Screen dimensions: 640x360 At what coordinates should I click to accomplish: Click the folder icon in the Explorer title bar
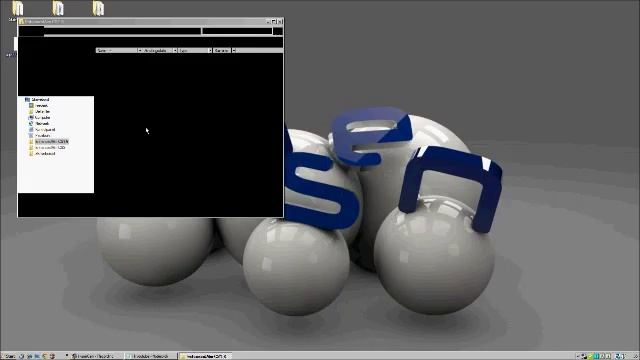22,21
